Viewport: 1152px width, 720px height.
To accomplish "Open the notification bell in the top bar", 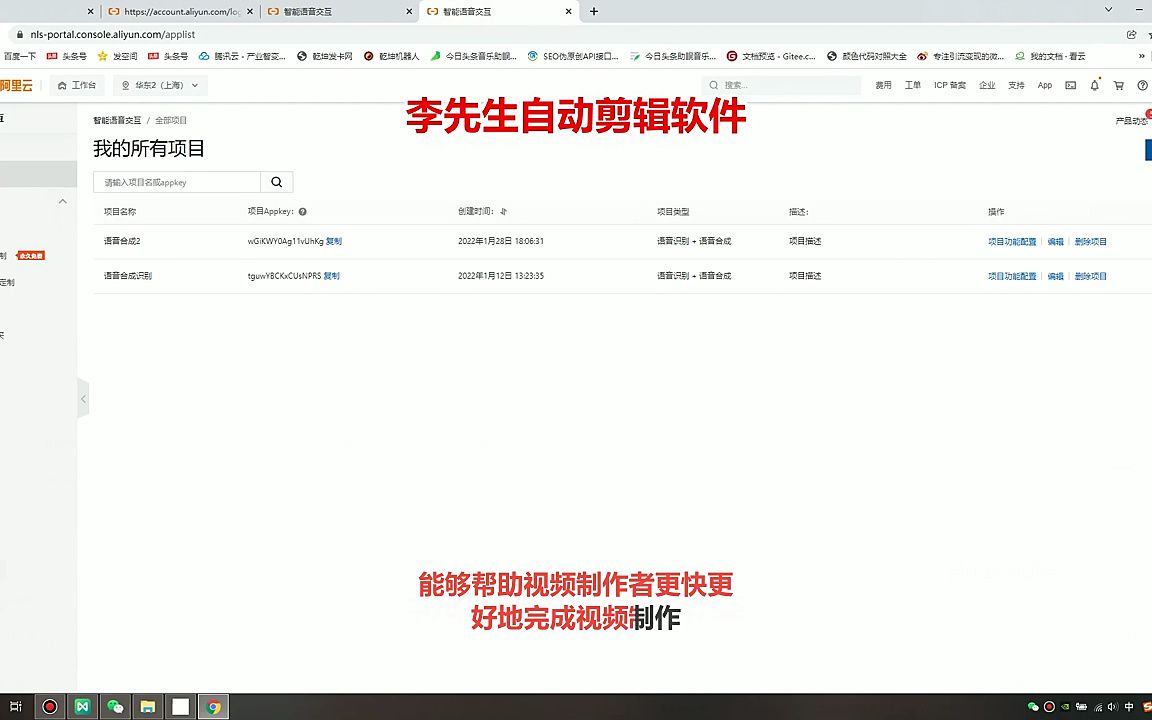I will [x=1094, y=85].
